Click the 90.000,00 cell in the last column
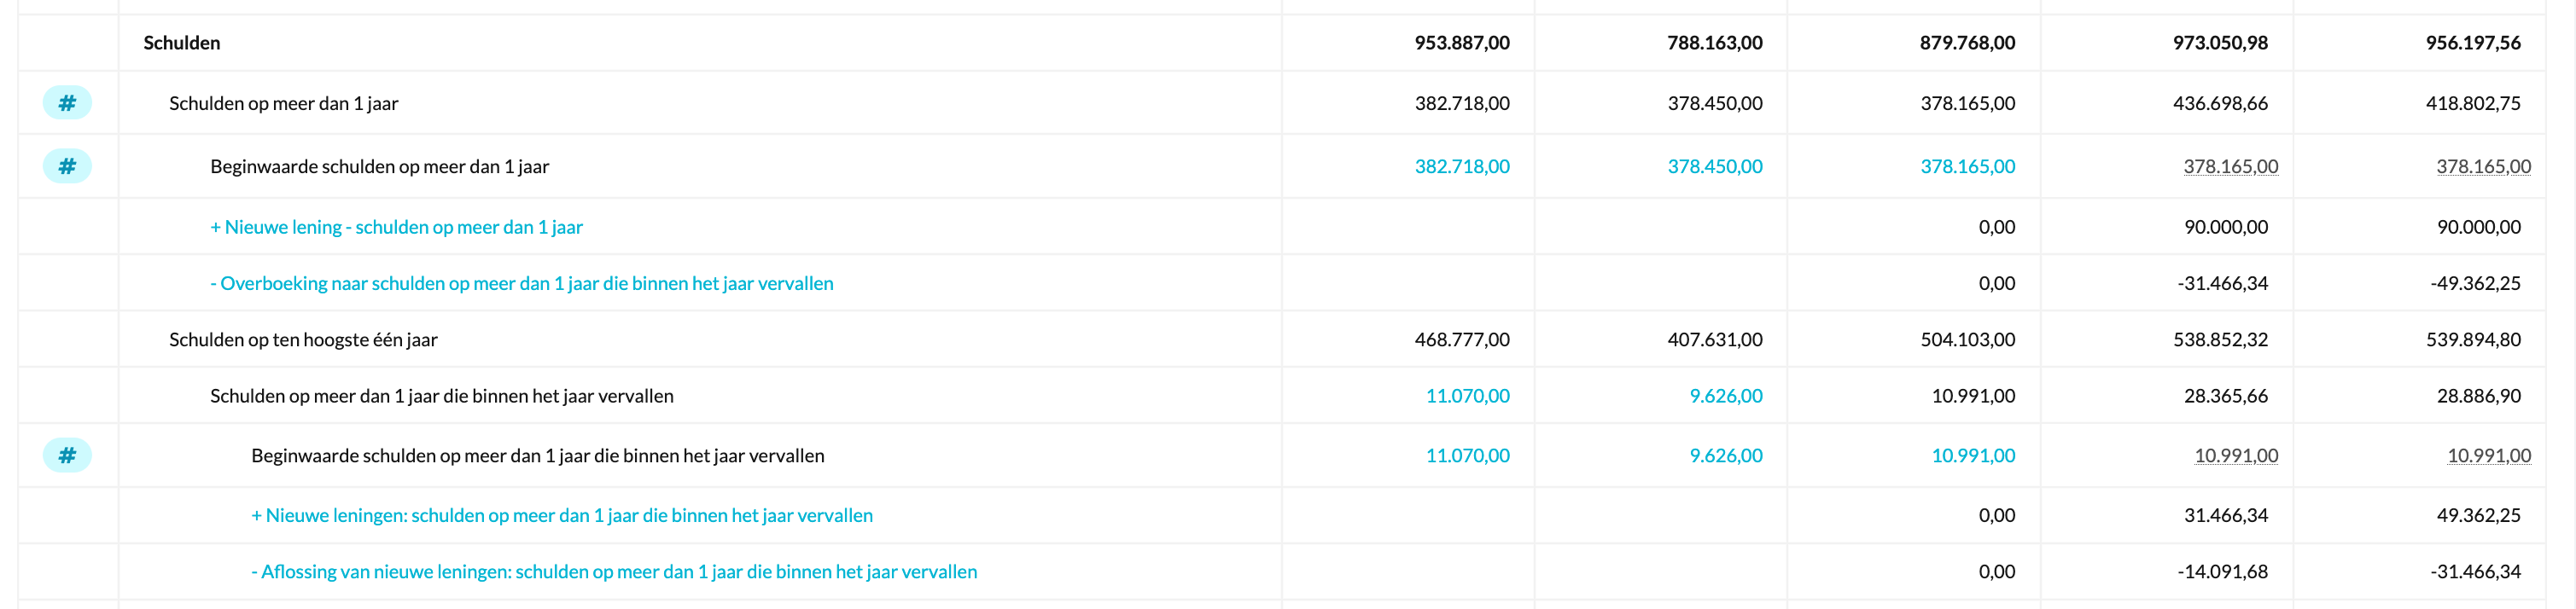The height and width of the screenshot is (609, 2576). click(2478, 227)
